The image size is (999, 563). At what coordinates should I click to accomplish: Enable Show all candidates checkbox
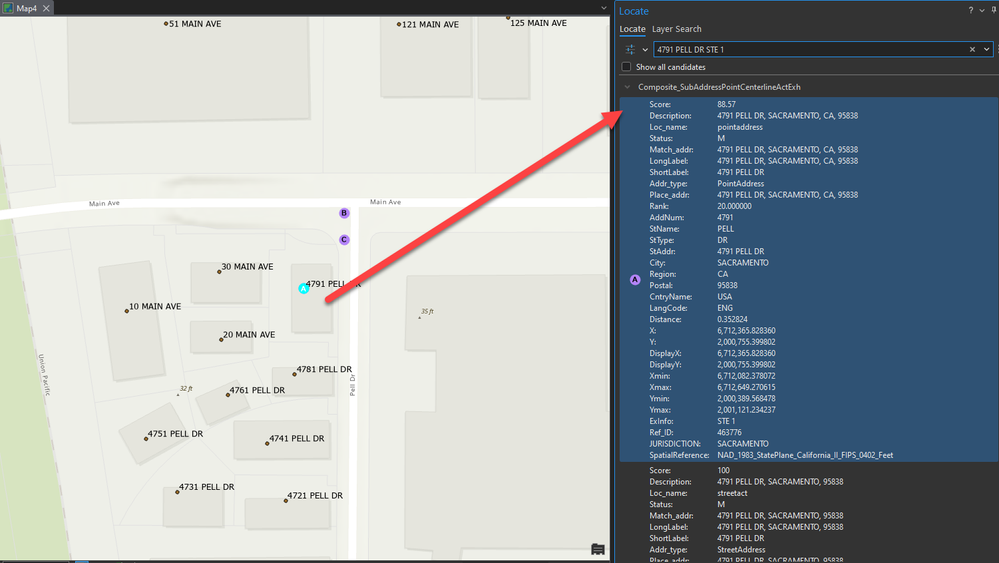(x=626, y=67)
